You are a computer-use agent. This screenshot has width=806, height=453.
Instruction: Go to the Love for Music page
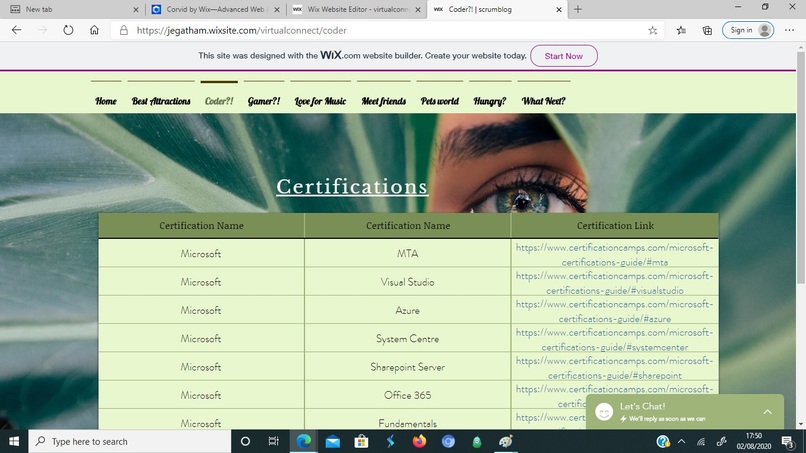click(320, 101)
